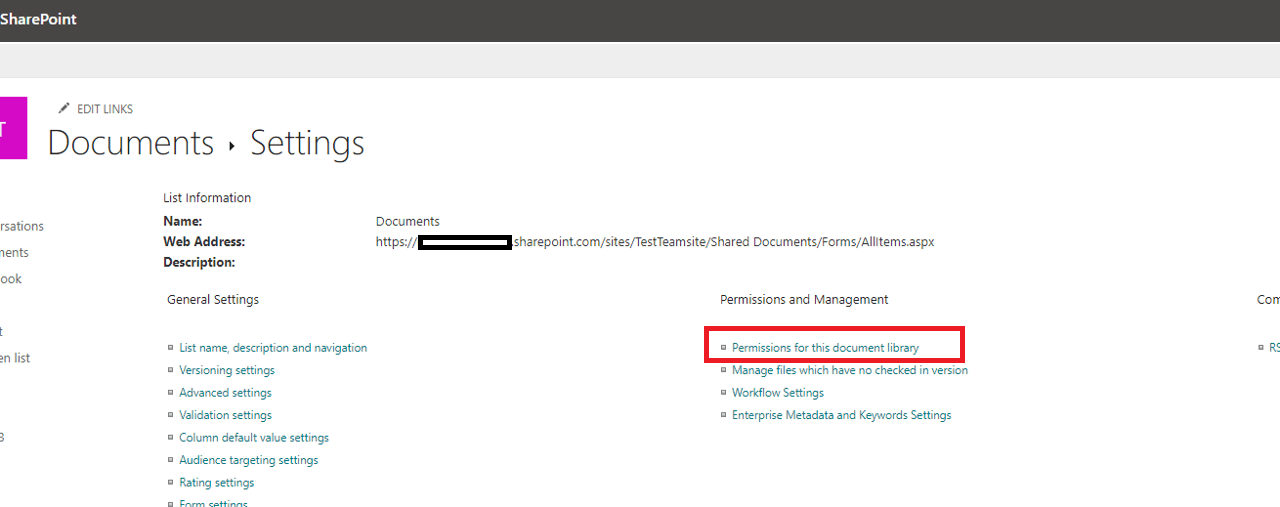
Task: Click the List Information heading
Action: [x=207, y=198]
